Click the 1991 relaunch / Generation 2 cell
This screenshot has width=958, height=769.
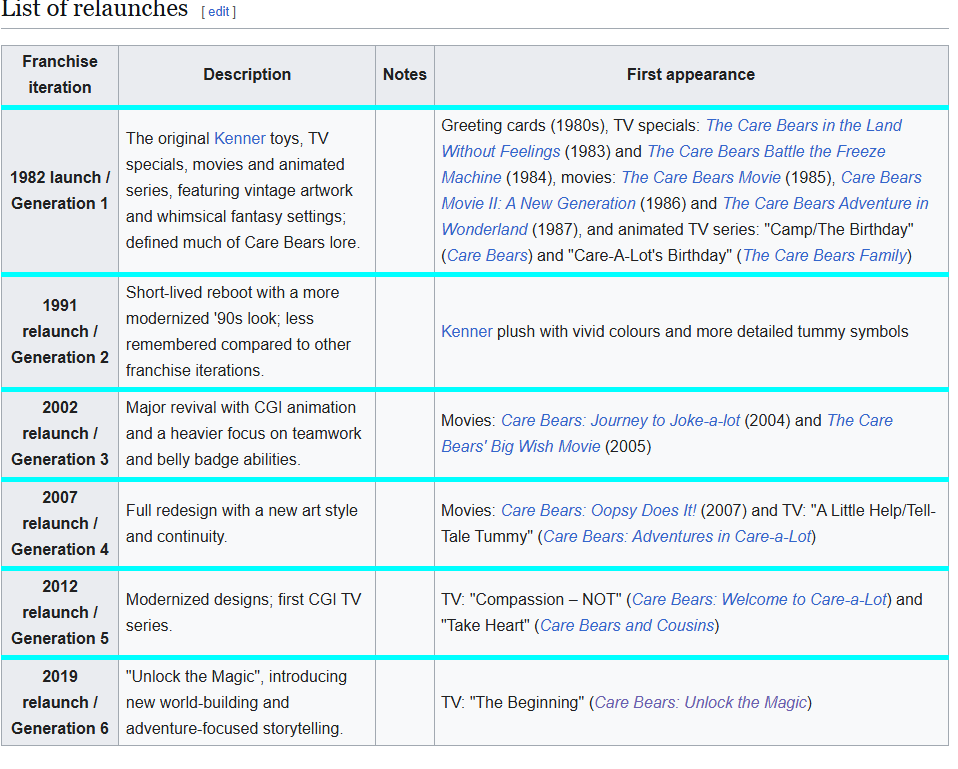point(60,332)
